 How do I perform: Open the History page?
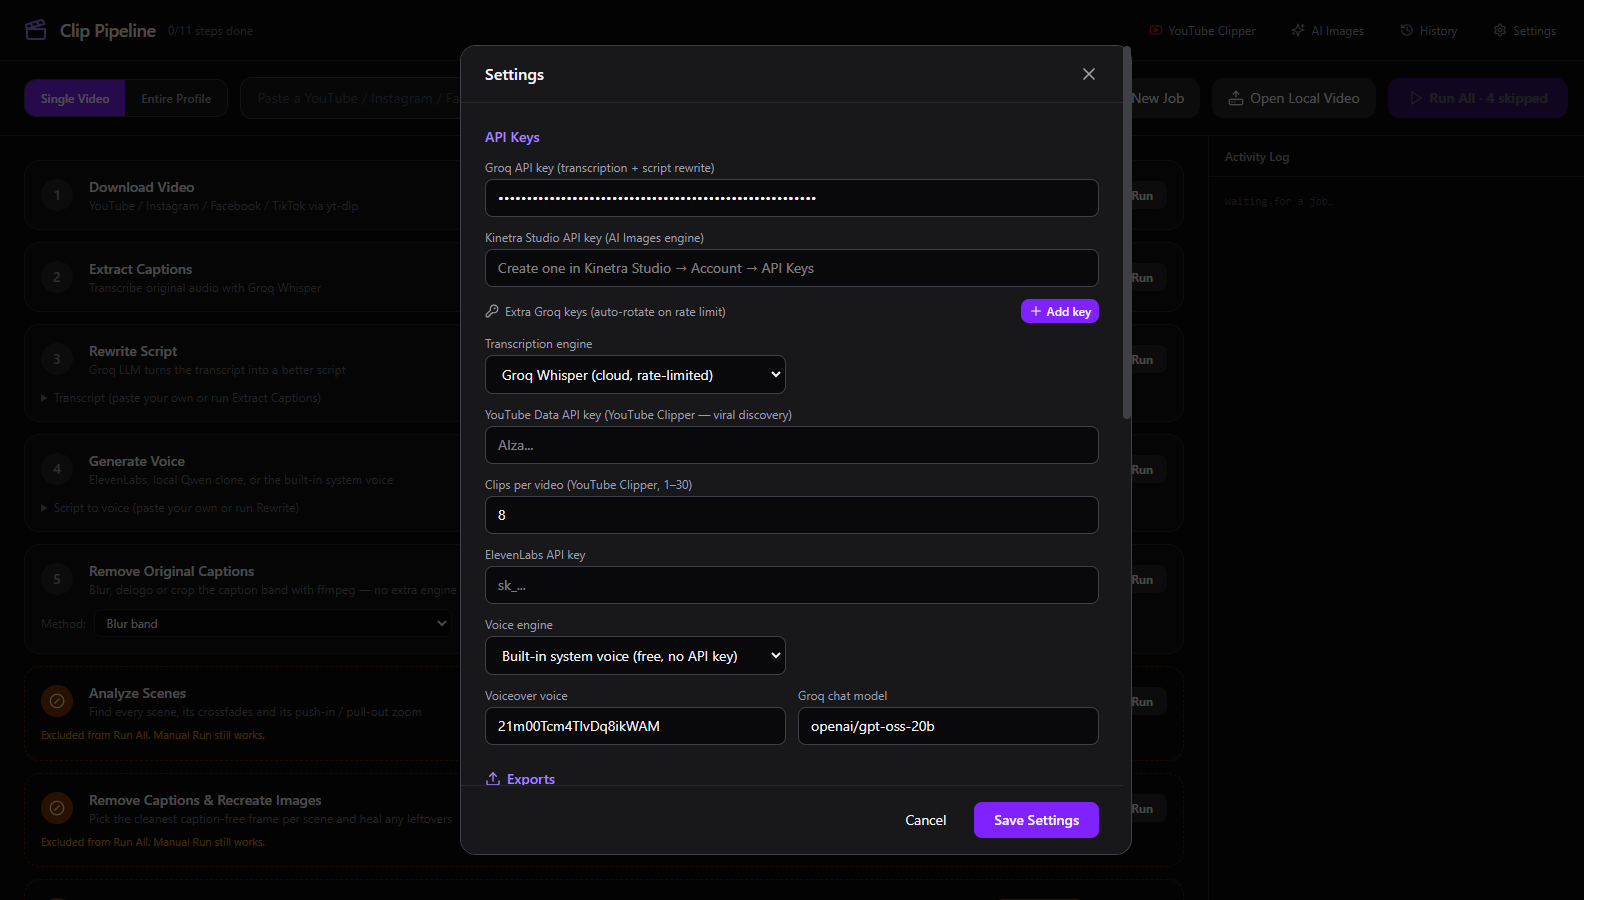1428,31
